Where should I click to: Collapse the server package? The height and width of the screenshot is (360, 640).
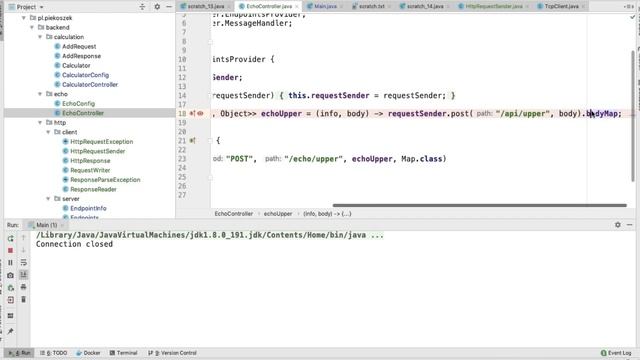click(x=48, y=199)
